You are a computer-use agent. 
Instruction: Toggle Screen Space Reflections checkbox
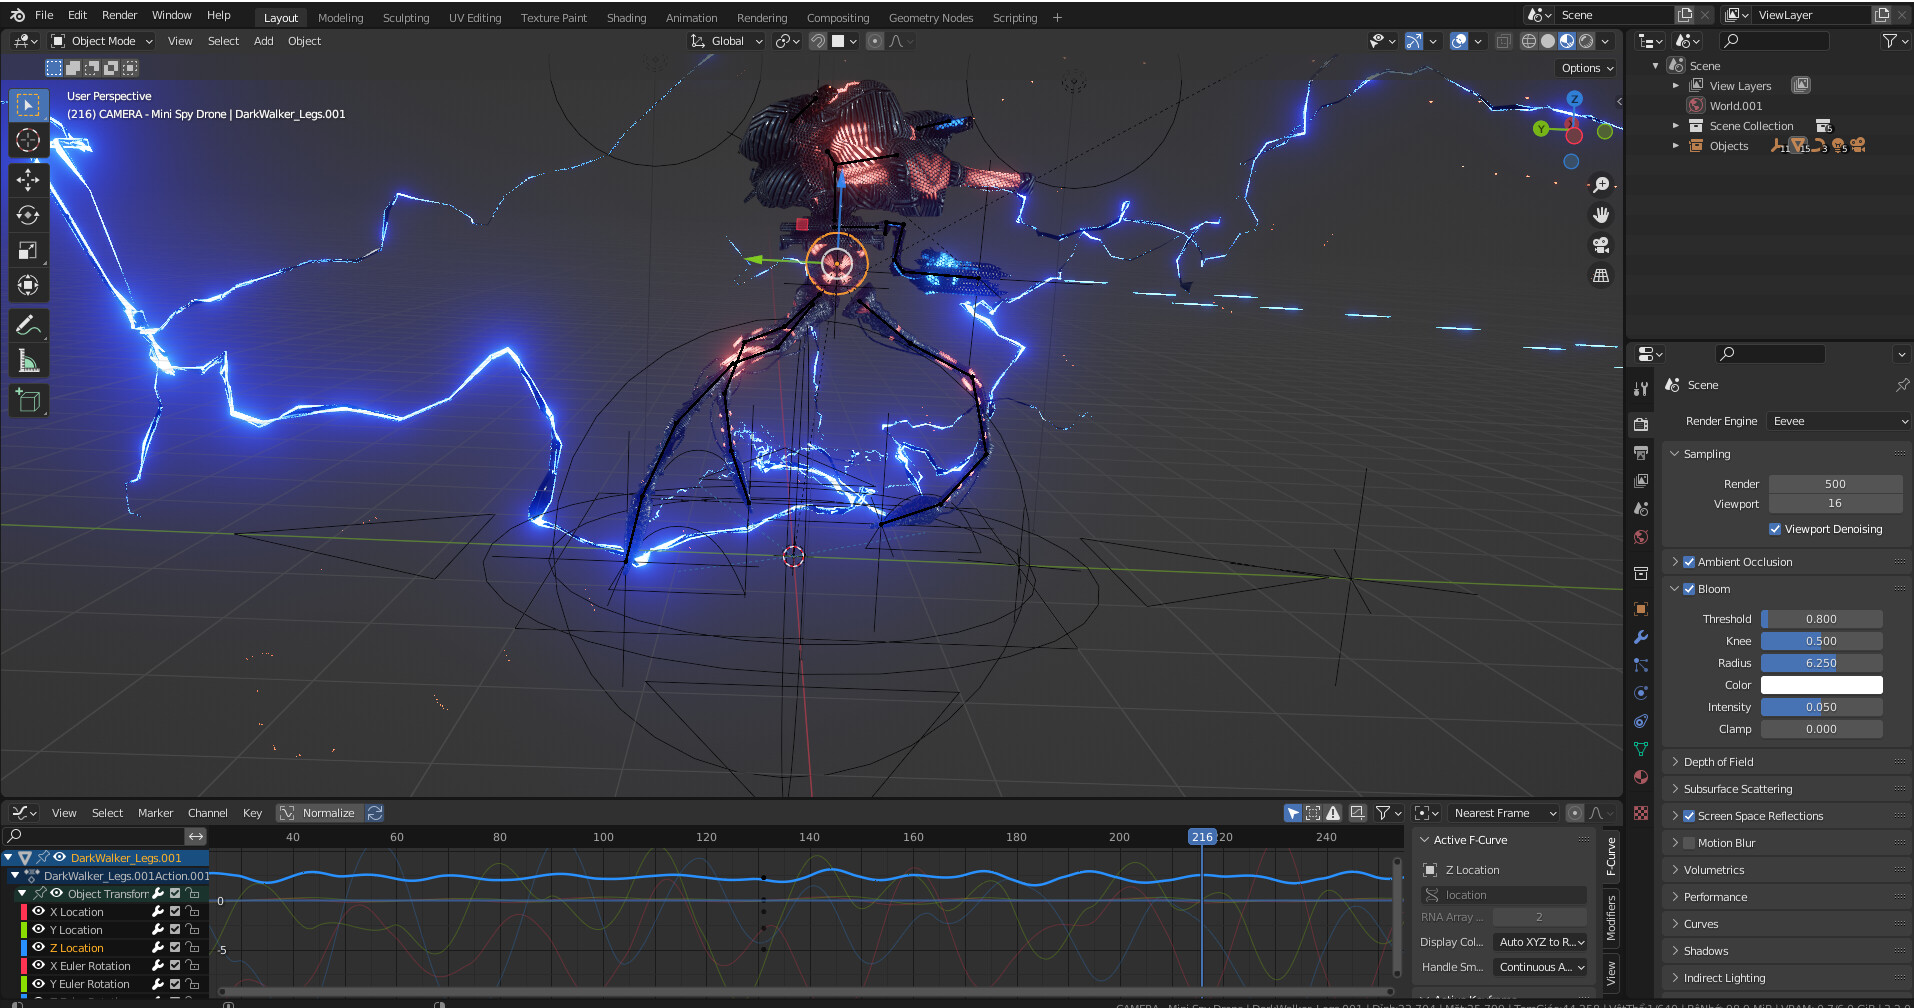coord(1689,816)
